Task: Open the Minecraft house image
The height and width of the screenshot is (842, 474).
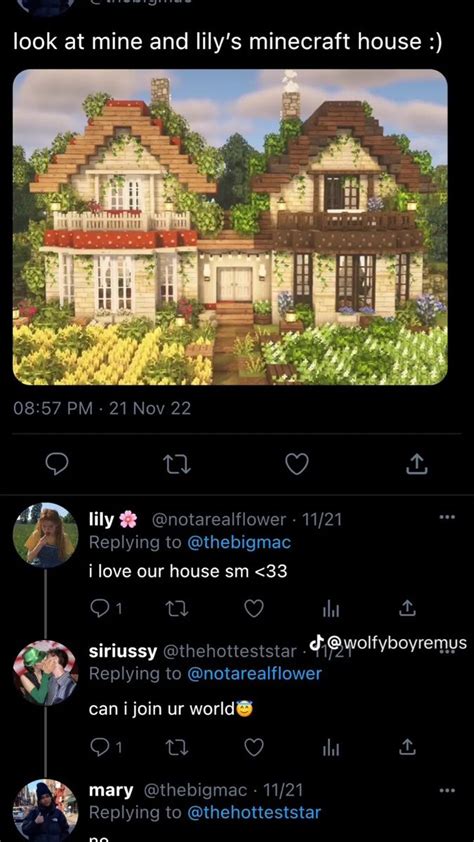Action: click(x=230, y=227)
